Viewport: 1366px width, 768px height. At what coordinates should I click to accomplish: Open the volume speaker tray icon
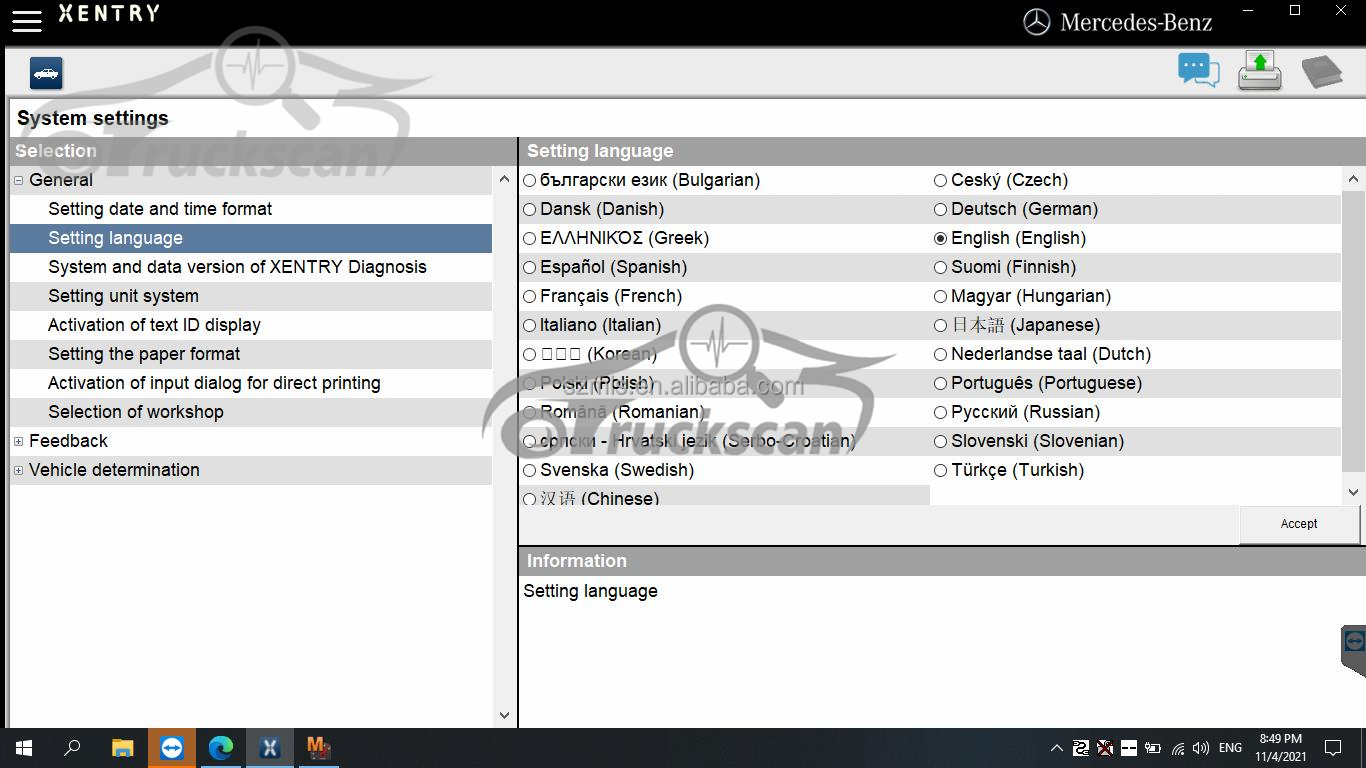(x=1201, y=748)
